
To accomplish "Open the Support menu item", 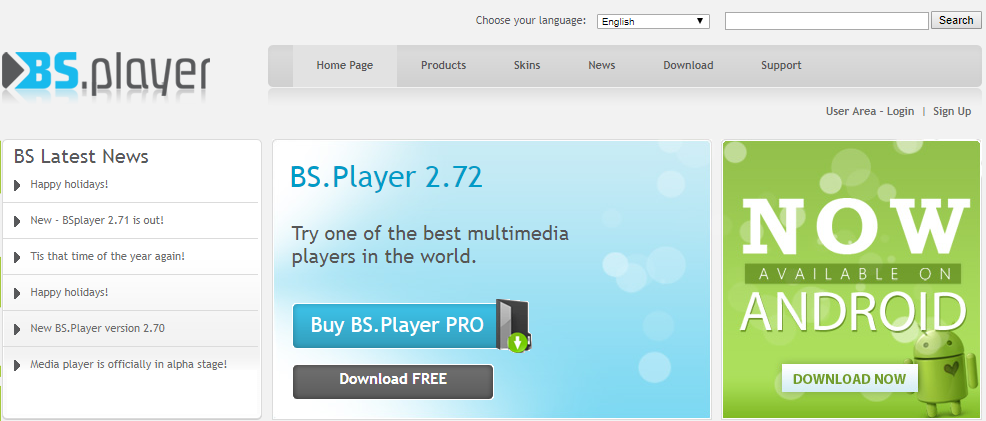I will coord(781,65).
